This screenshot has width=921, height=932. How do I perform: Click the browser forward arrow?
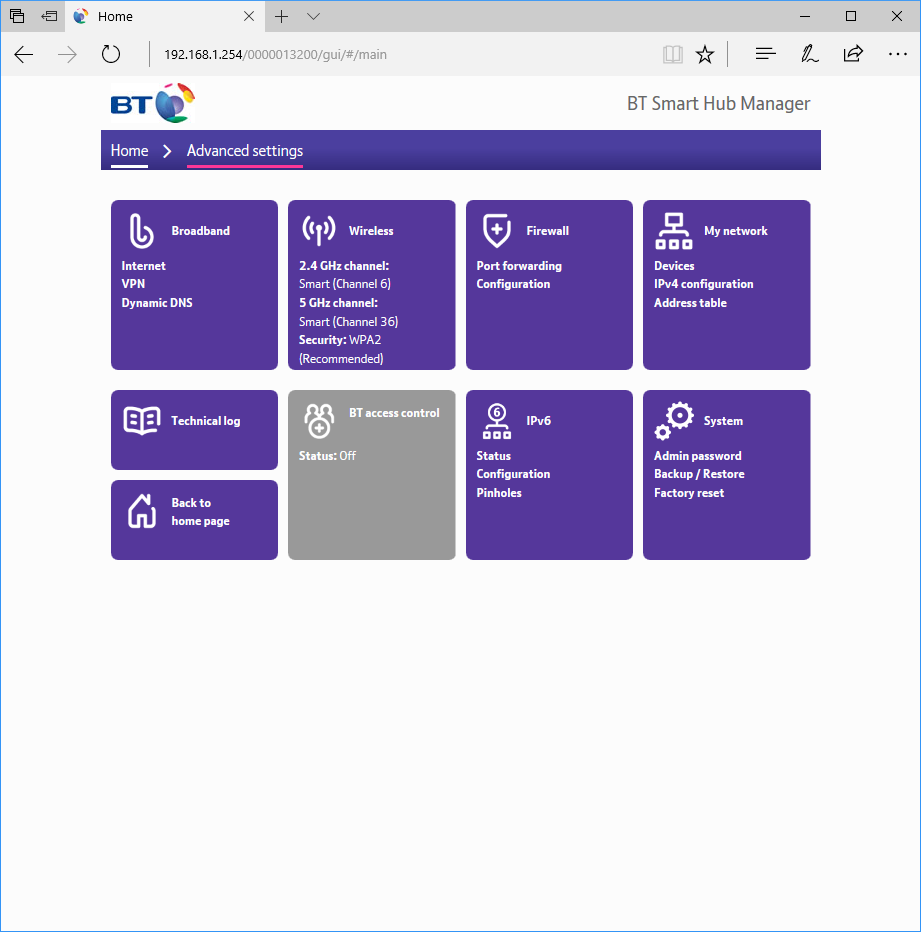67,55
